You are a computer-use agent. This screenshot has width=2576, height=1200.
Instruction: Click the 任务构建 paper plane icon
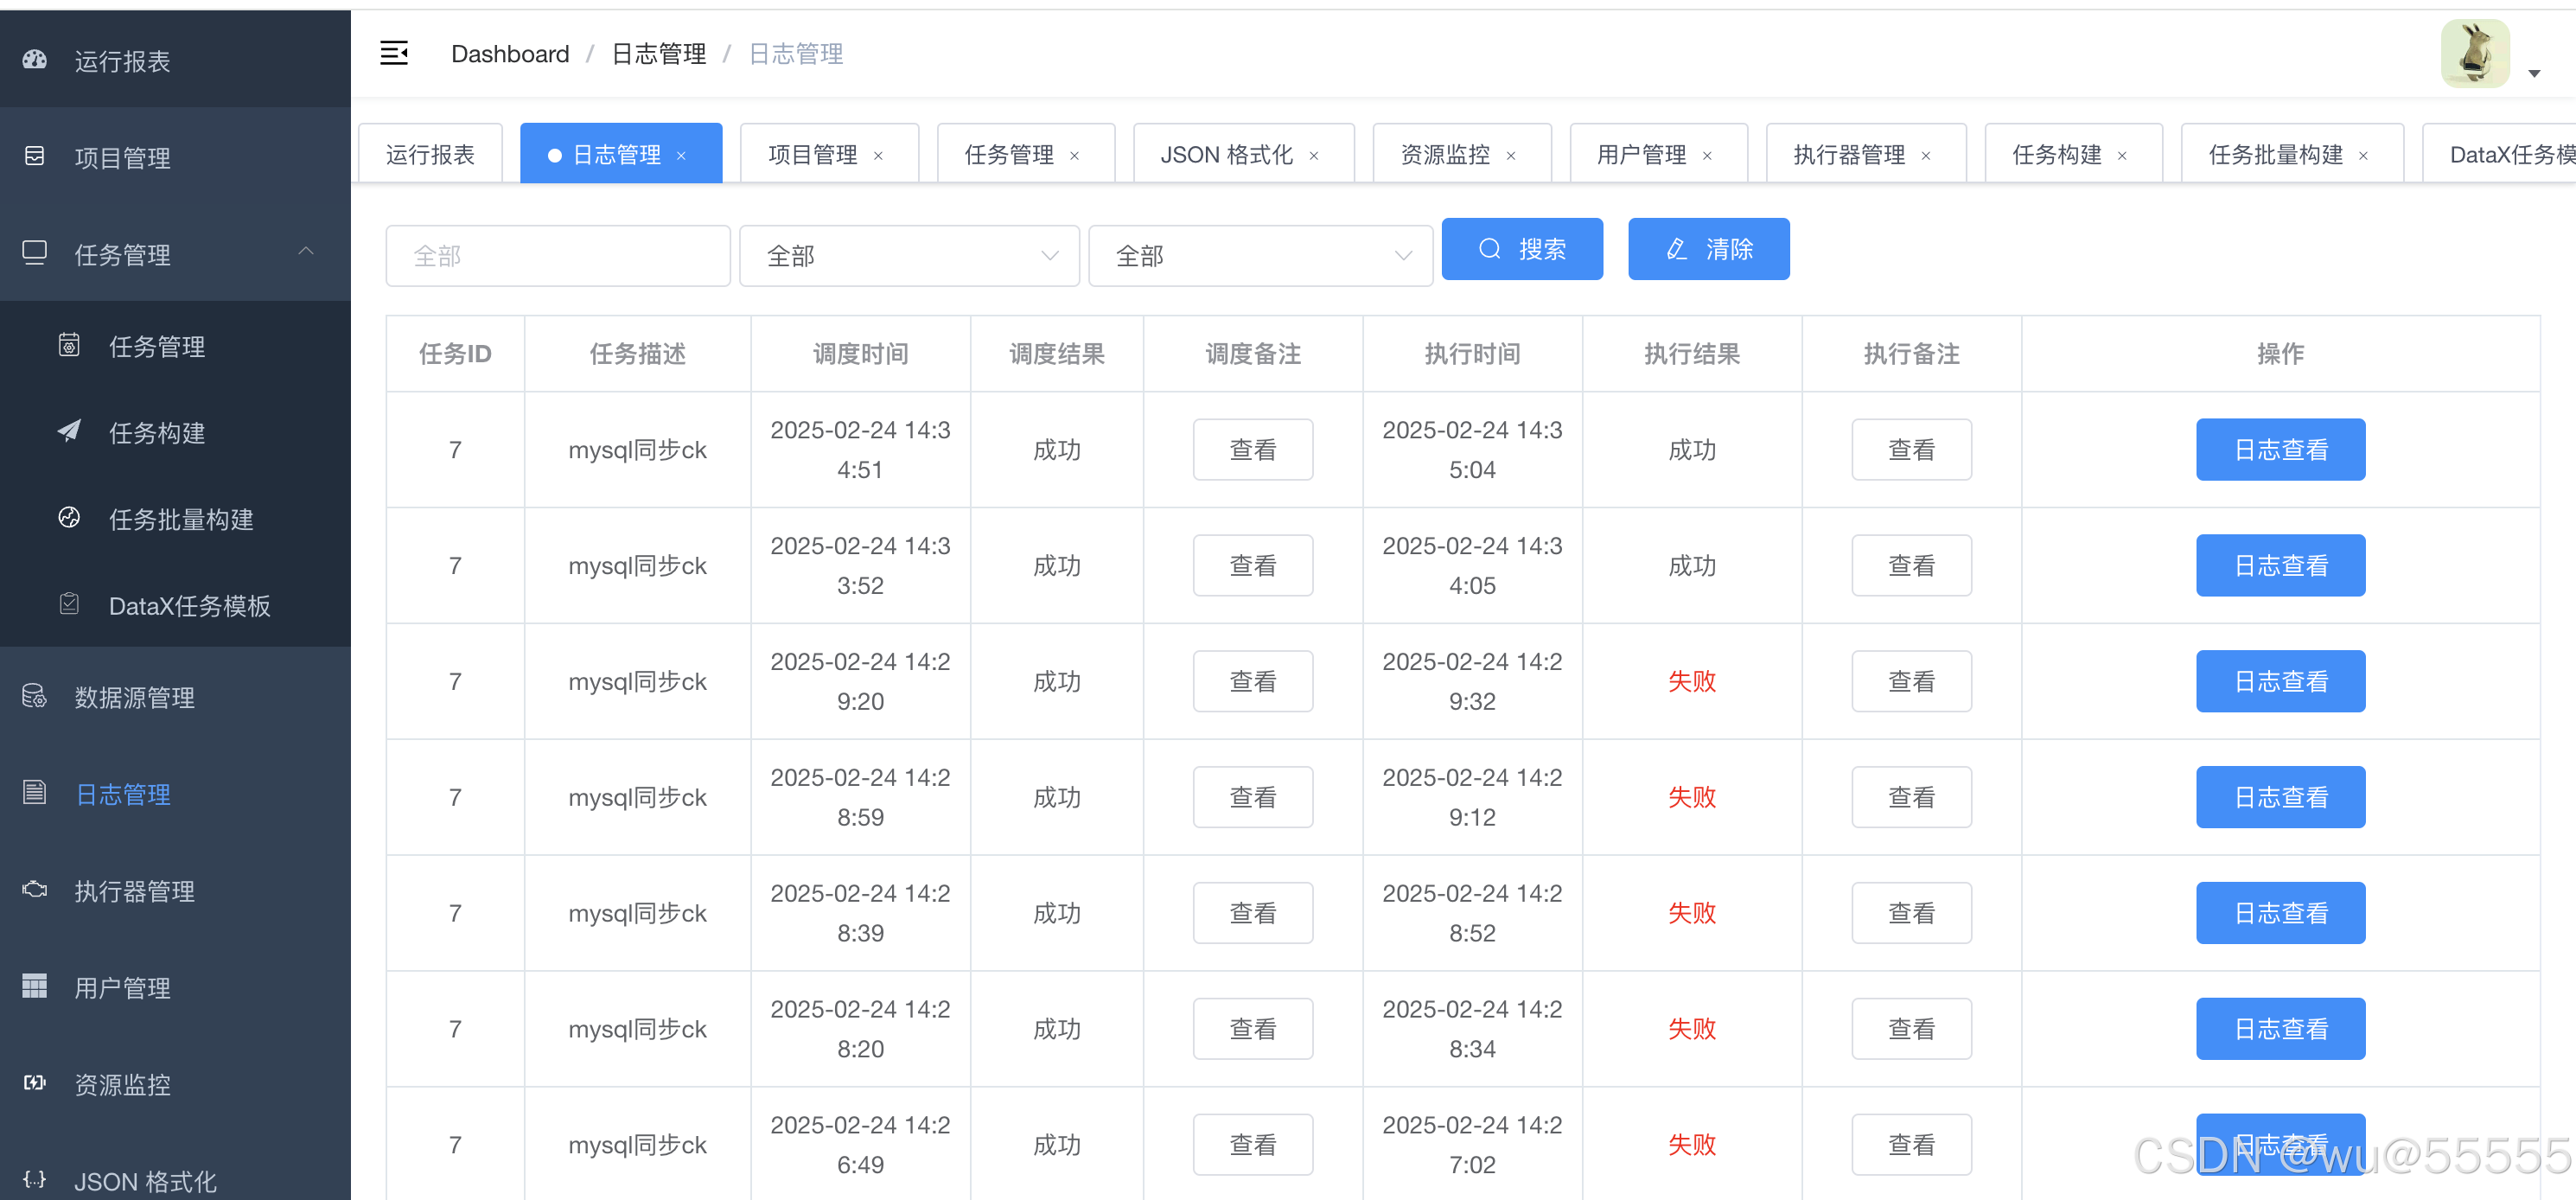pyautogui.click(x=69, y=431)
